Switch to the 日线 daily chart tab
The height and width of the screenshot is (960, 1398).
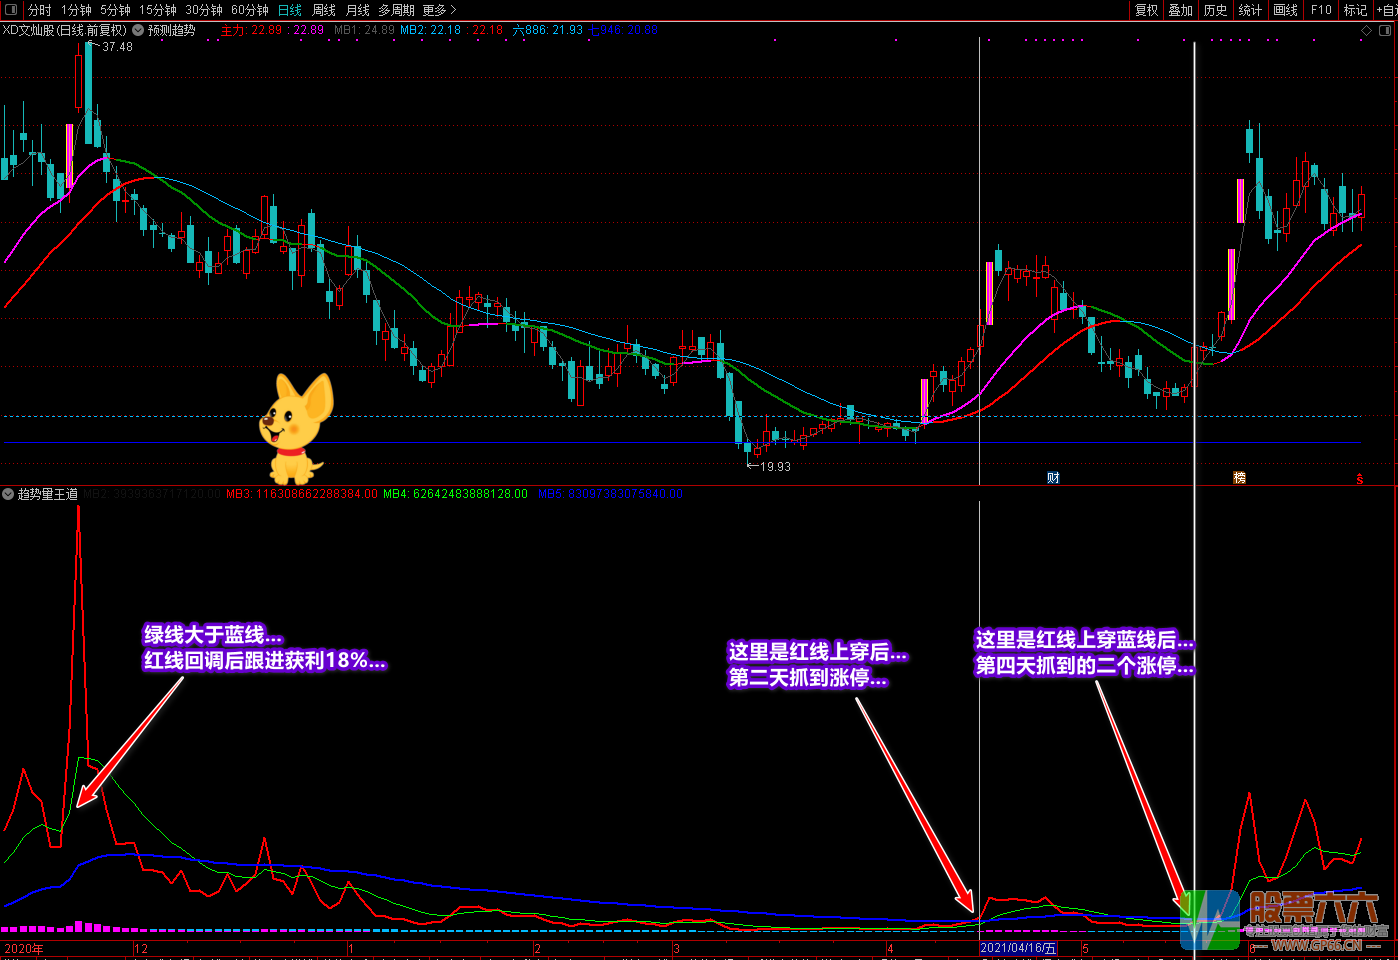pyautogui.click(x=289, y=10)
